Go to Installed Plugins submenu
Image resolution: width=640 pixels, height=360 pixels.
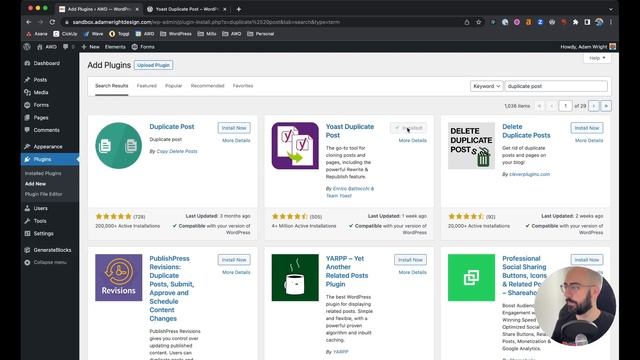pos(43,173)
